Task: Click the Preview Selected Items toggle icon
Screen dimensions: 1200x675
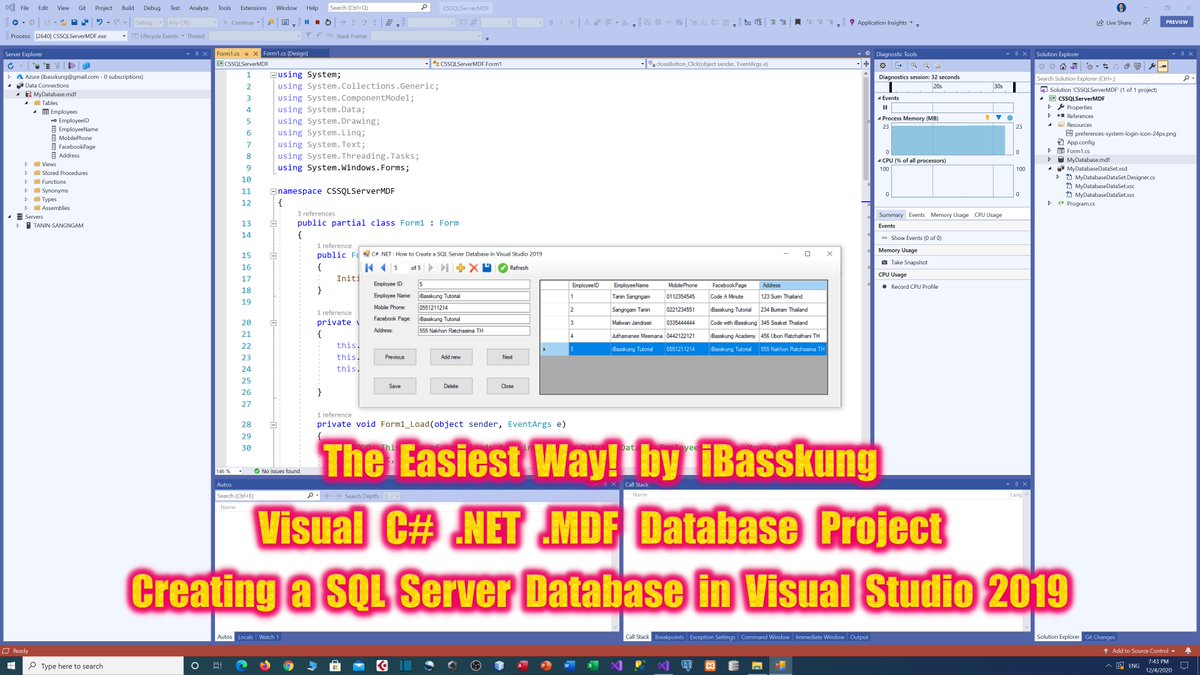Action: [x=1163, y=65]
